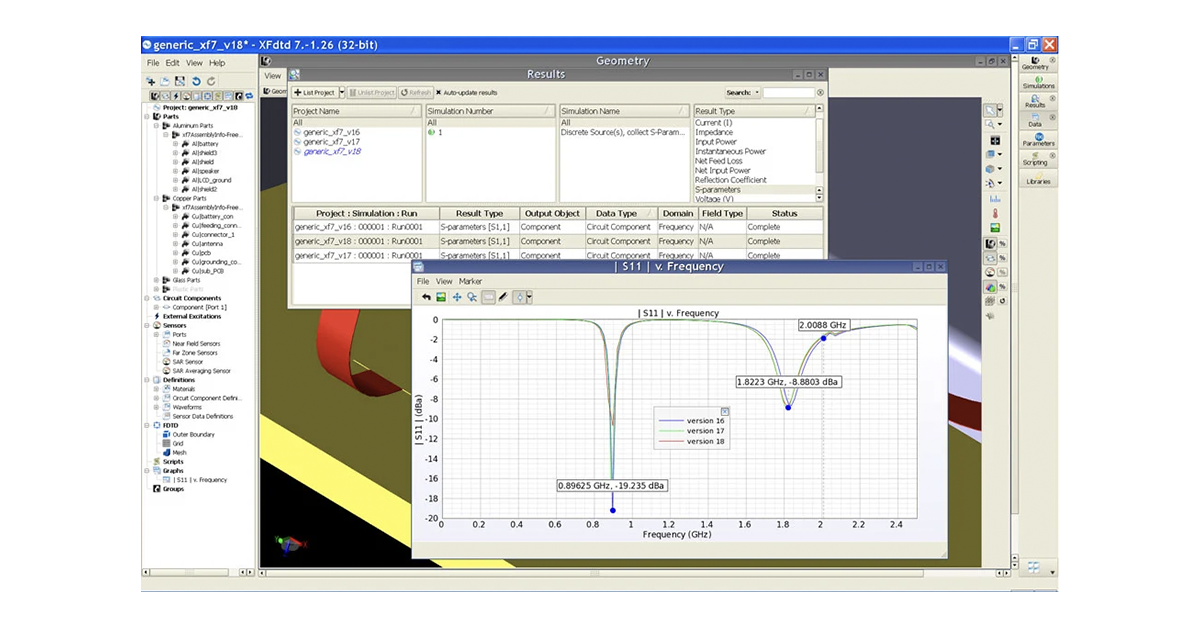
Task: Select the pan tool in the S11 plot window
Action: 457,297
